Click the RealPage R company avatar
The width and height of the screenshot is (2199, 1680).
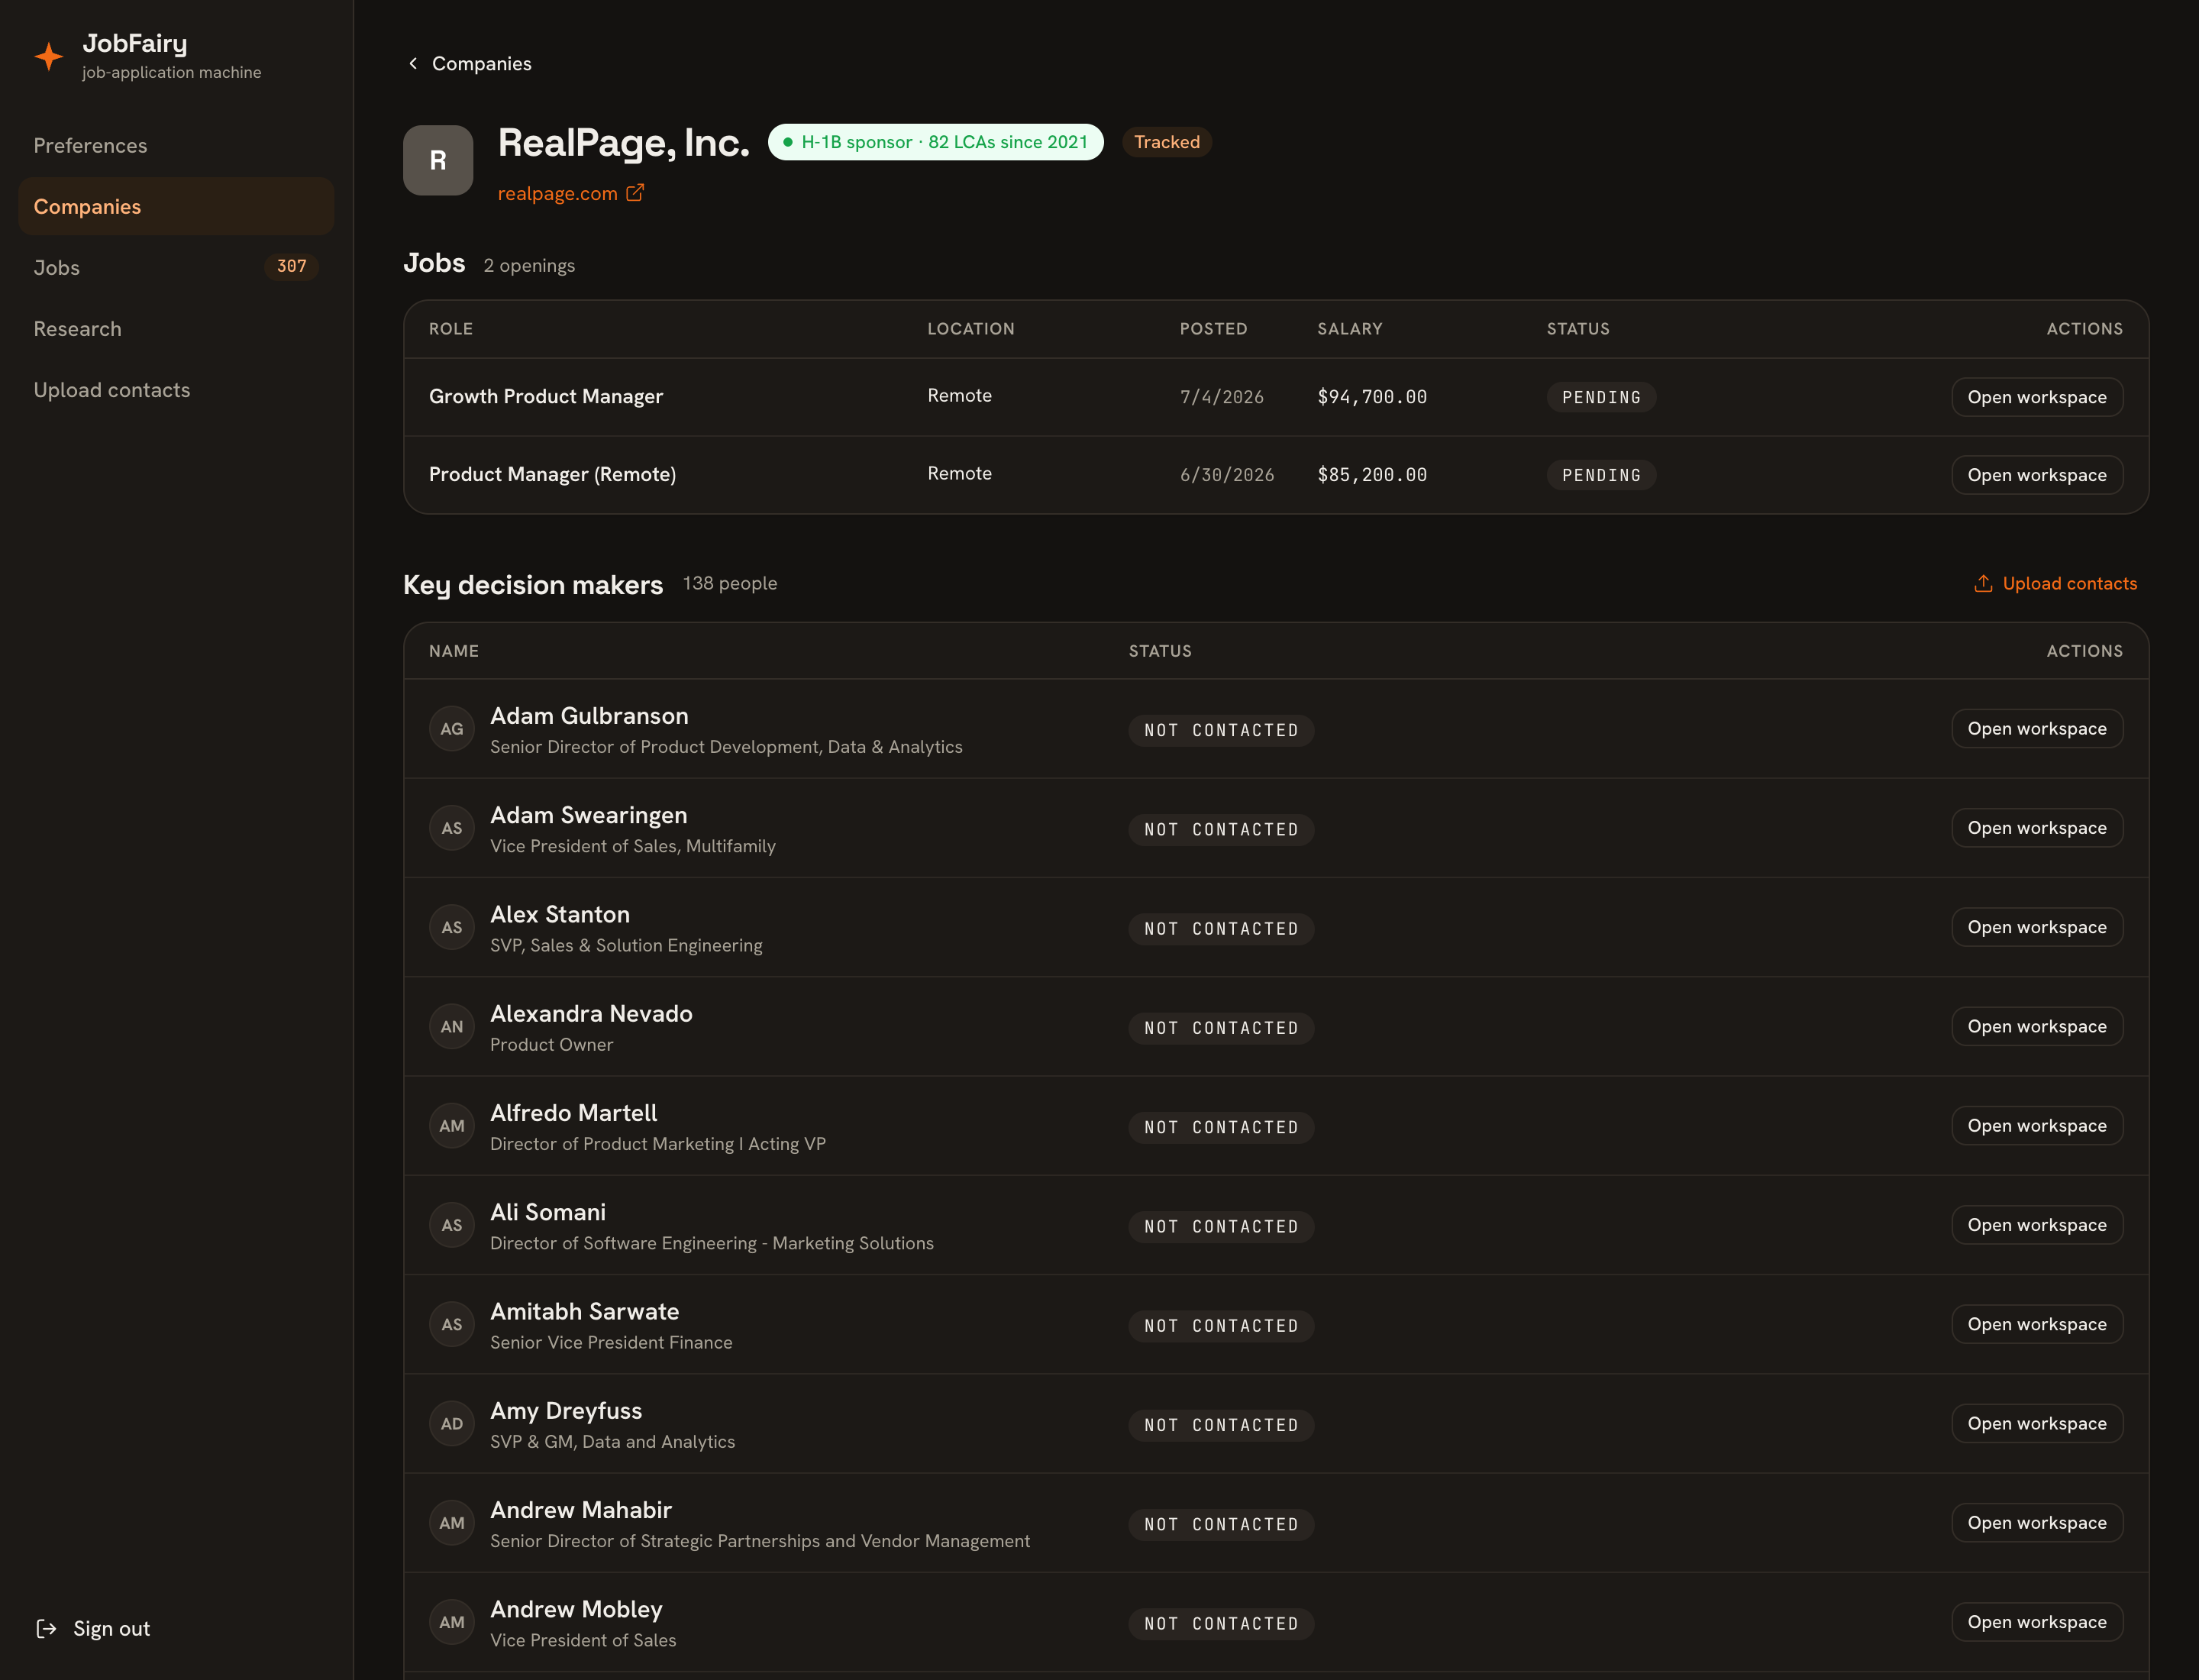pos(438,160)
